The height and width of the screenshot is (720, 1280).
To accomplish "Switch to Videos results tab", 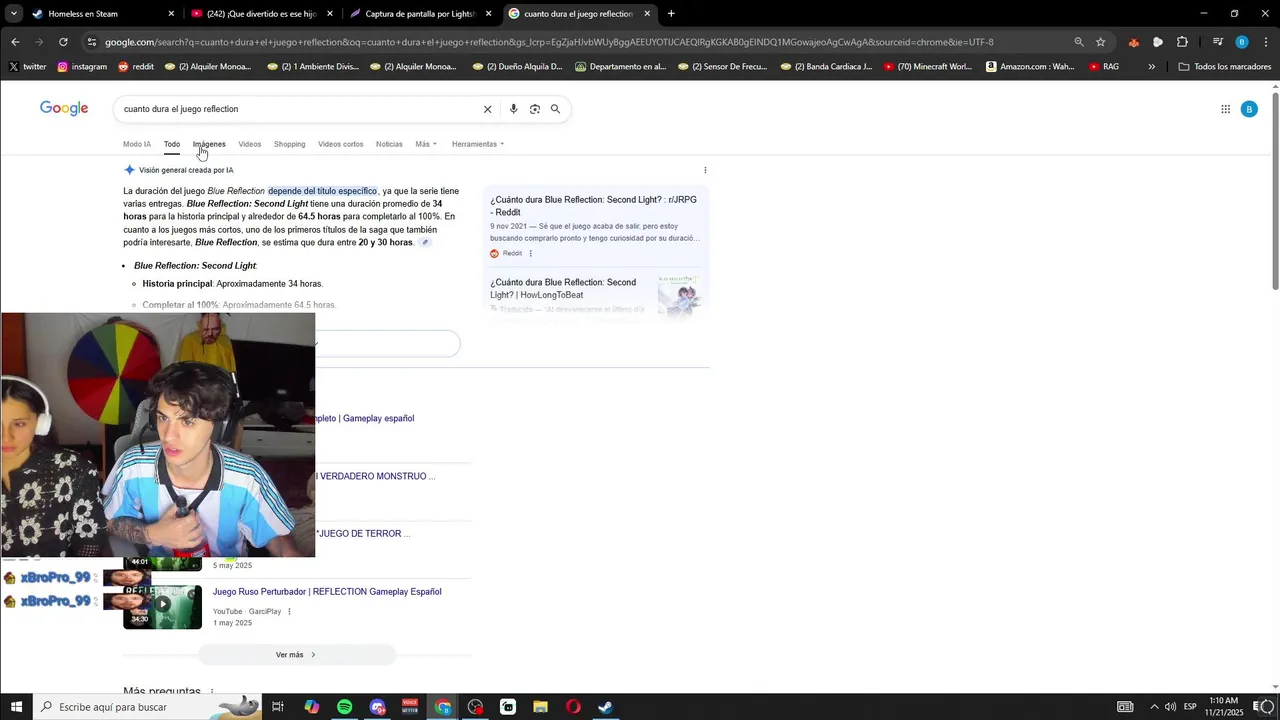I will [249, 144].
